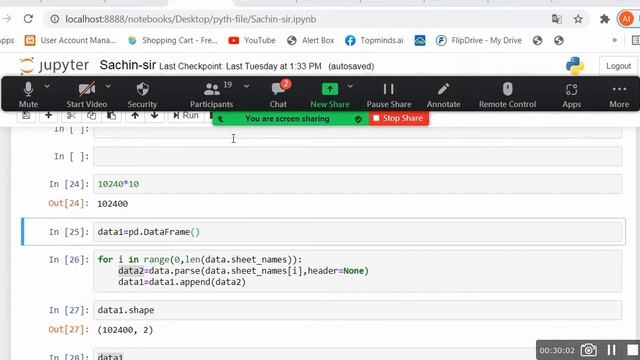
Task: Stop the screen recording
Action: pyautogui.click(x=633, y=350)
